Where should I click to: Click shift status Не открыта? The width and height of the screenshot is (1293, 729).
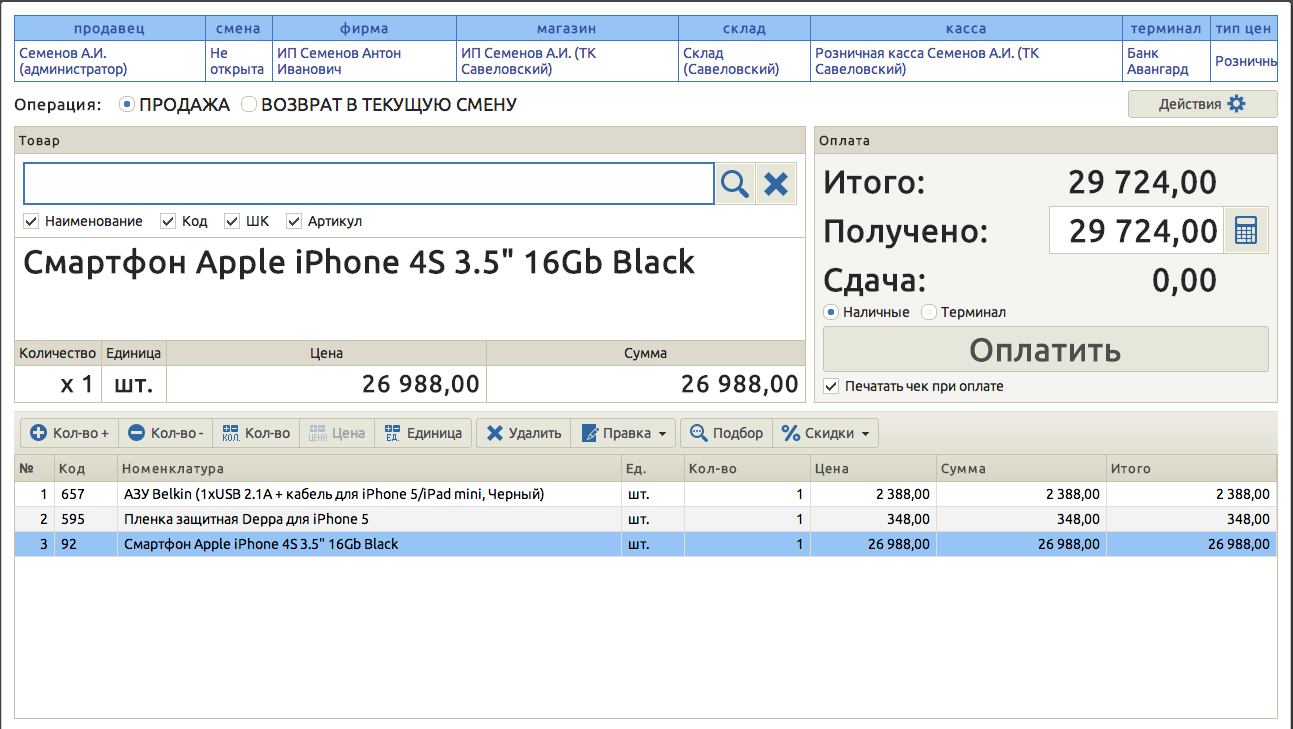pyautogui.click(x=237, y=61)
